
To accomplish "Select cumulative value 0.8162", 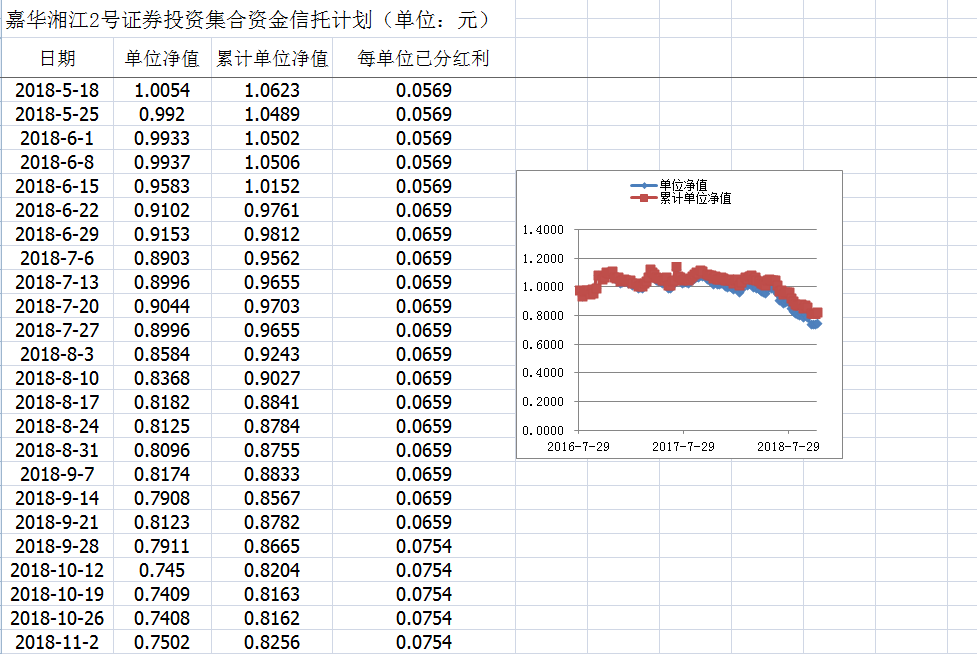I will pos(272,618).
